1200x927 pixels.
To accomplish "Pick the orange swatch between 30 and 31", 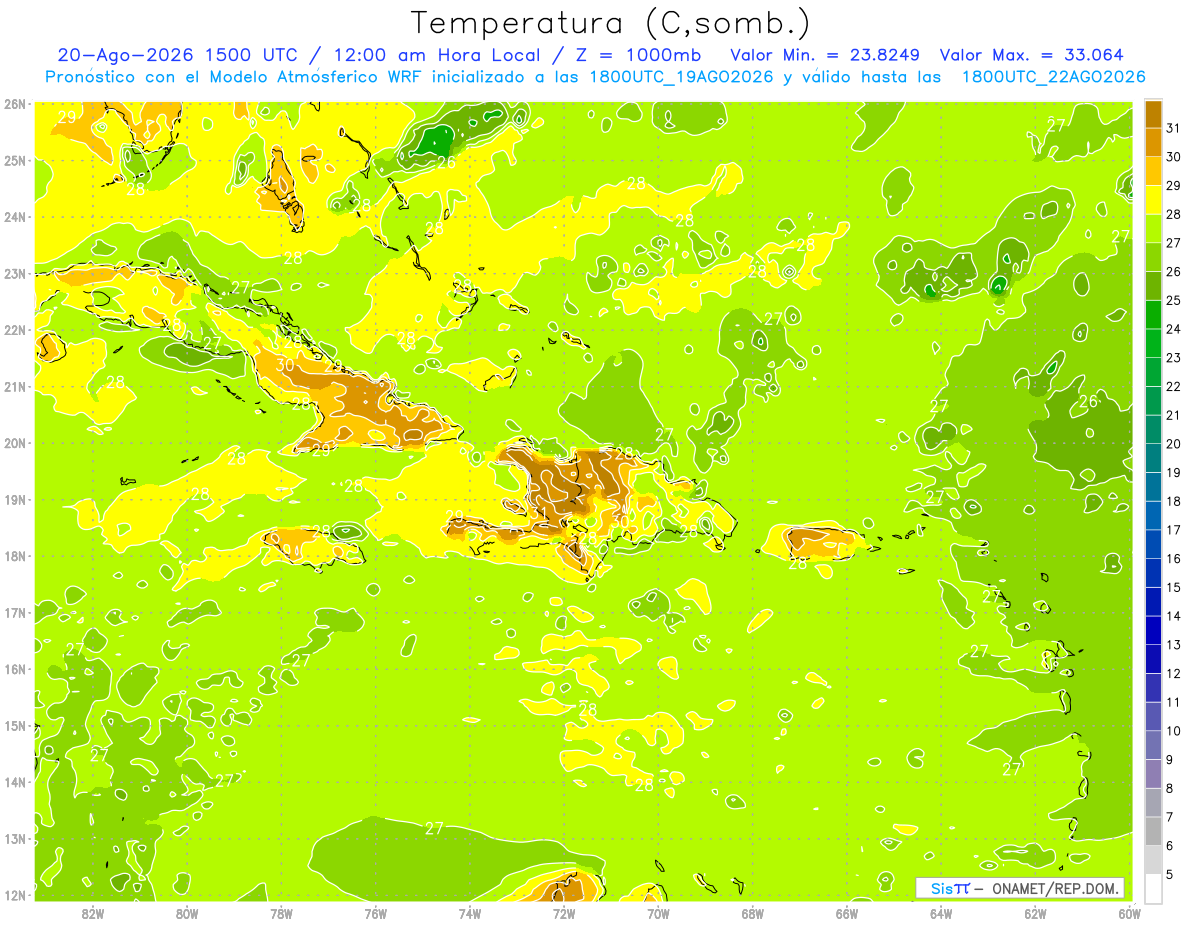I will (1153, 142).
